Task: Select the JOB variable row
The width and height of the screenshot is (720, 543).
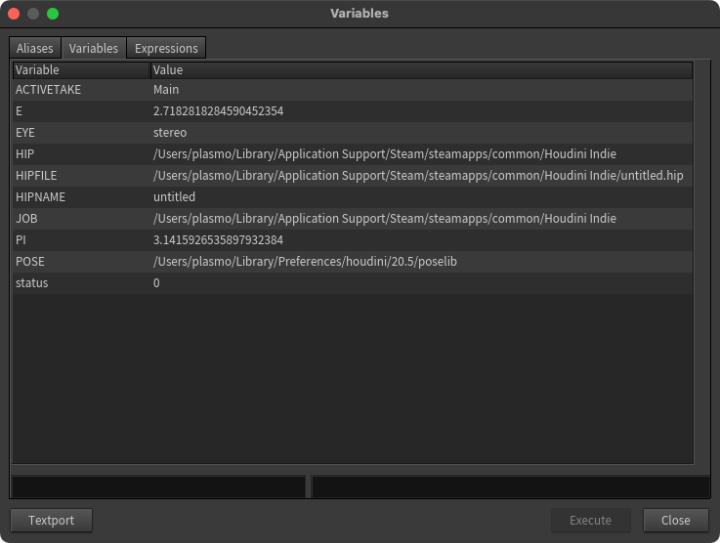Action: click(x=25, y=218)
